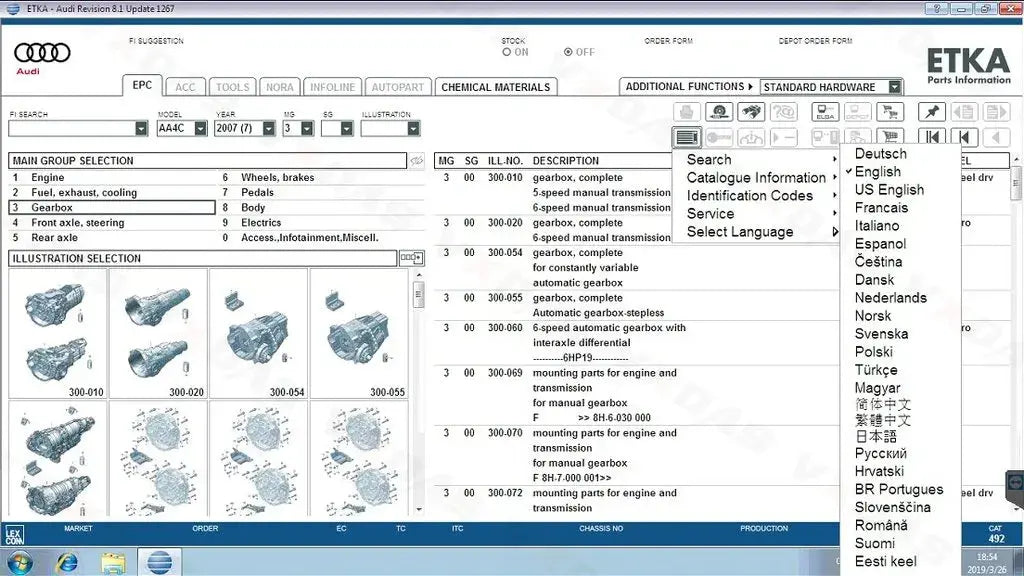Click the pushpin icon in toolbar
Screen dimensions: 1024x576
click(931, 112)
